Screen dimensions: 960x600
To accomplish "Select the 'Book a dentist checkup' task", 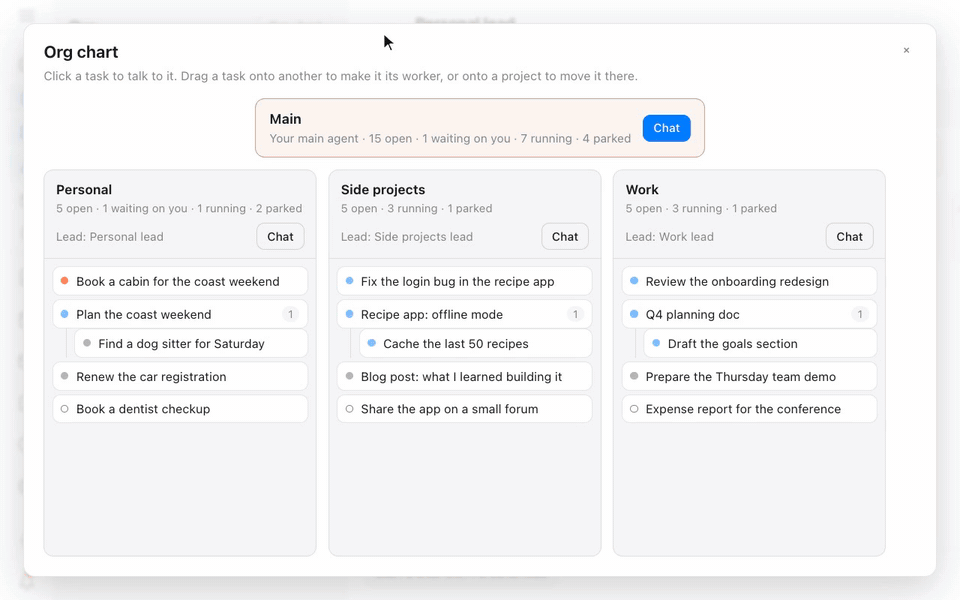I will [x=180, y=409].
